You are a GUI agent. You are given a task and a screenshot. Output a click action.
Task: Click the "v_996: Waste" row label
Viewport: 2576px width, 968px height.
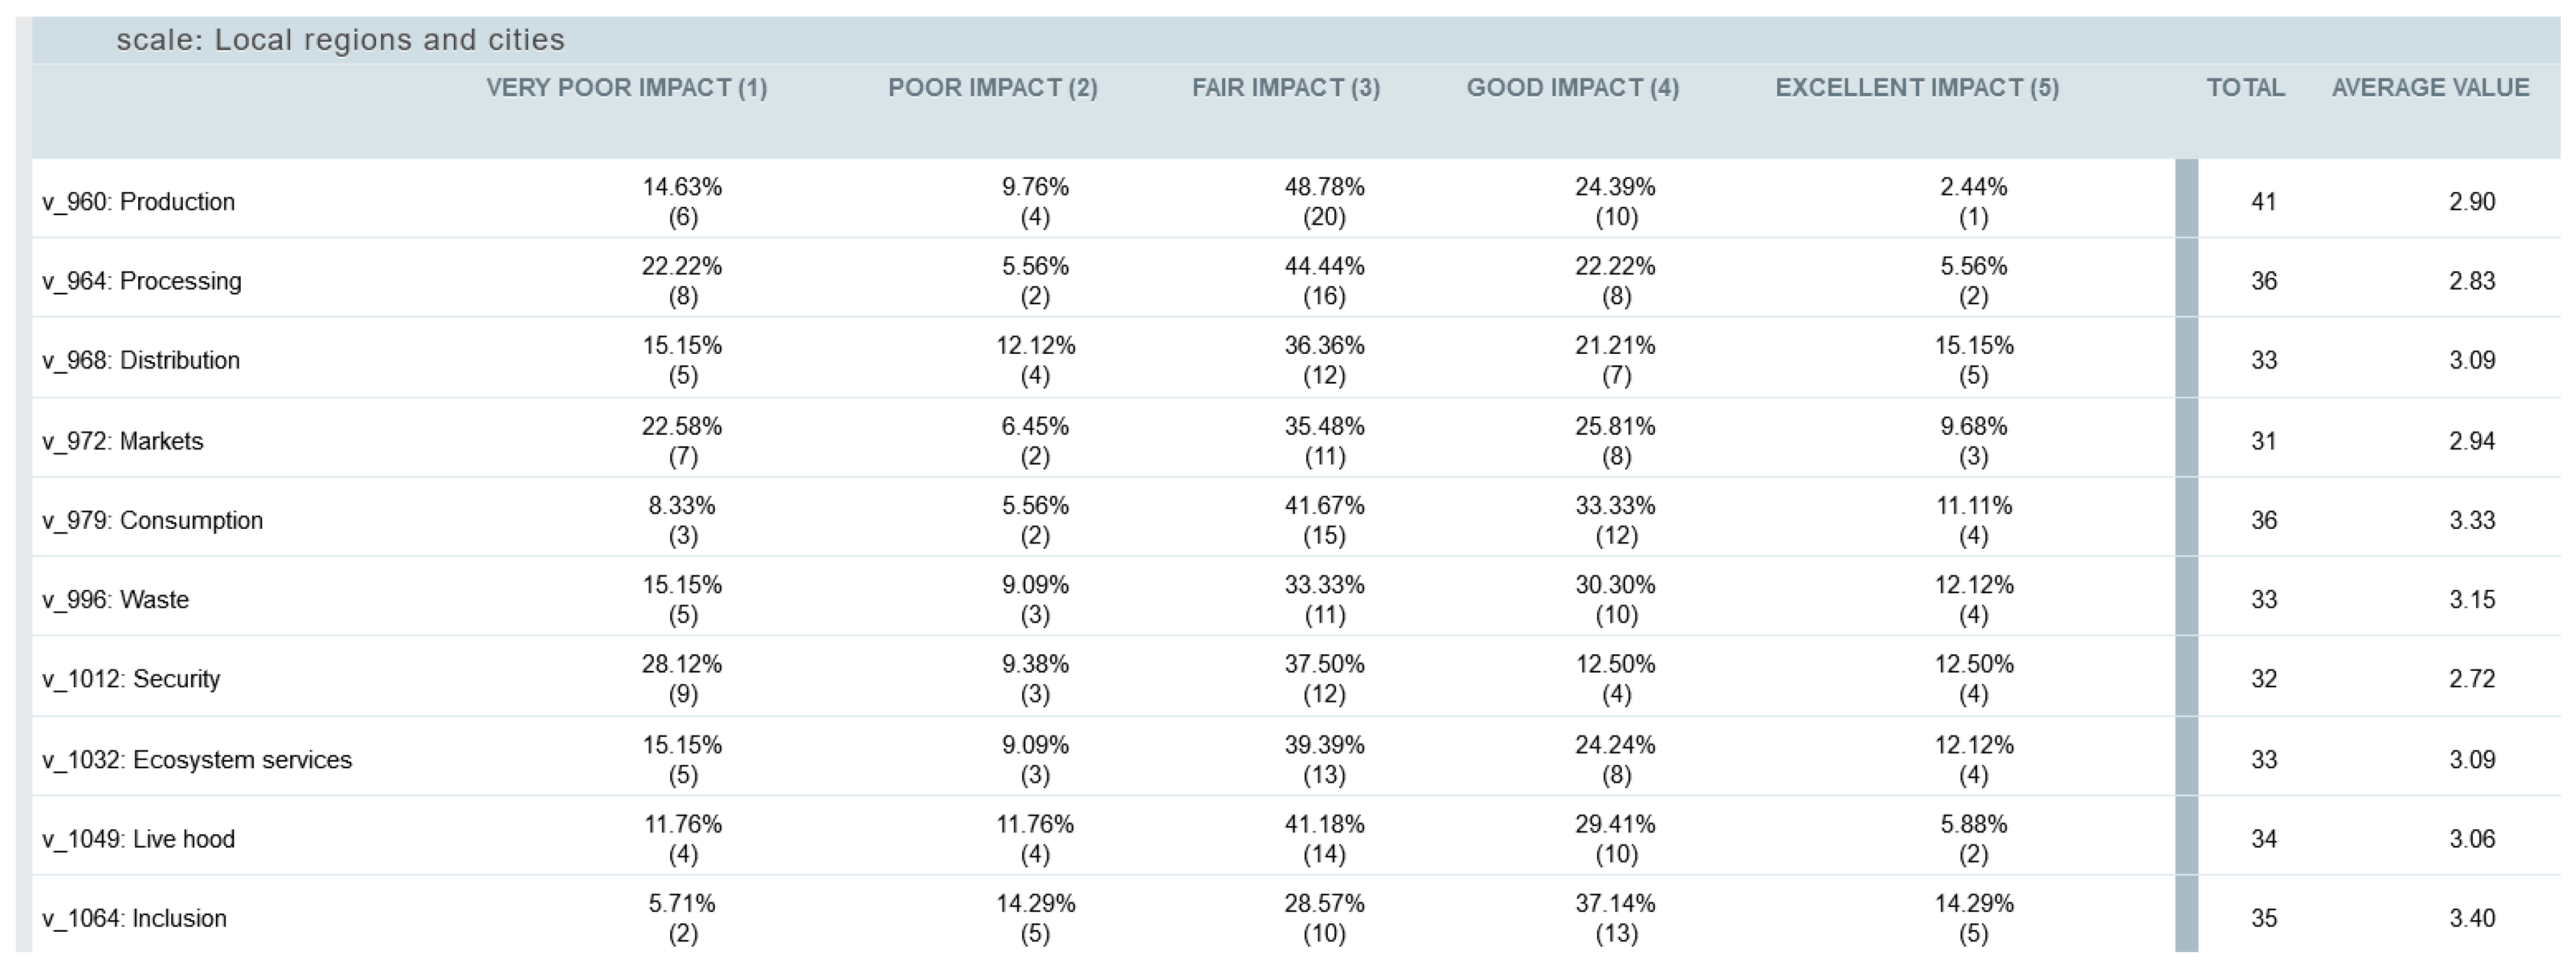(x=115, y=599)
